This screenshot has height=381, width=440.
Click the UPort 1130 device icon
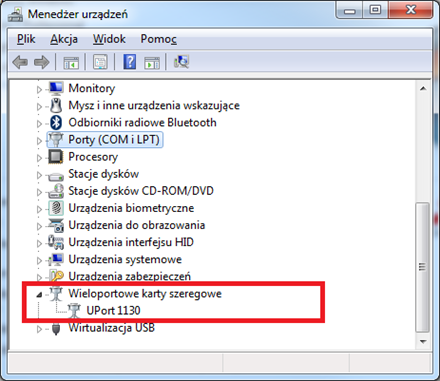pyautogui.click(x=74, y=311)
